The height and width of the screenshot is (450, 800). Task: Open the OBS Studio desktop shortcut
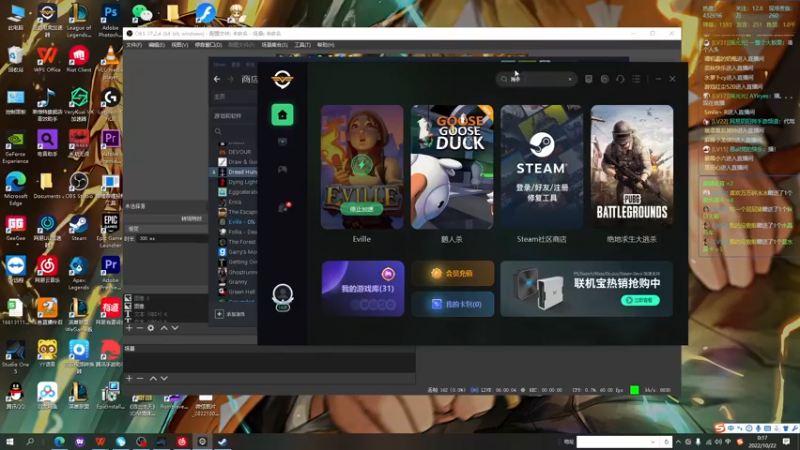(x=79, y=186)
